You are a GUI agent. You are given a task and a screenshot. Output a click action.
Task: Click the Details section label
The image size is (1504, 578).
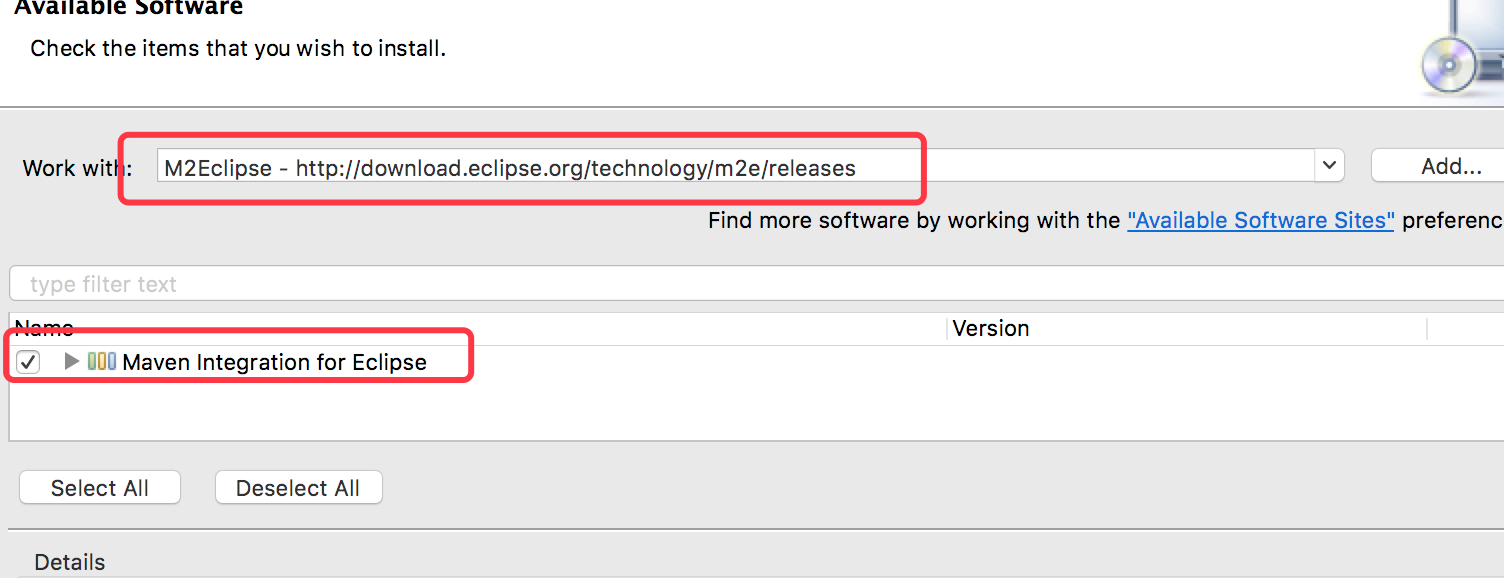[68, 562]
